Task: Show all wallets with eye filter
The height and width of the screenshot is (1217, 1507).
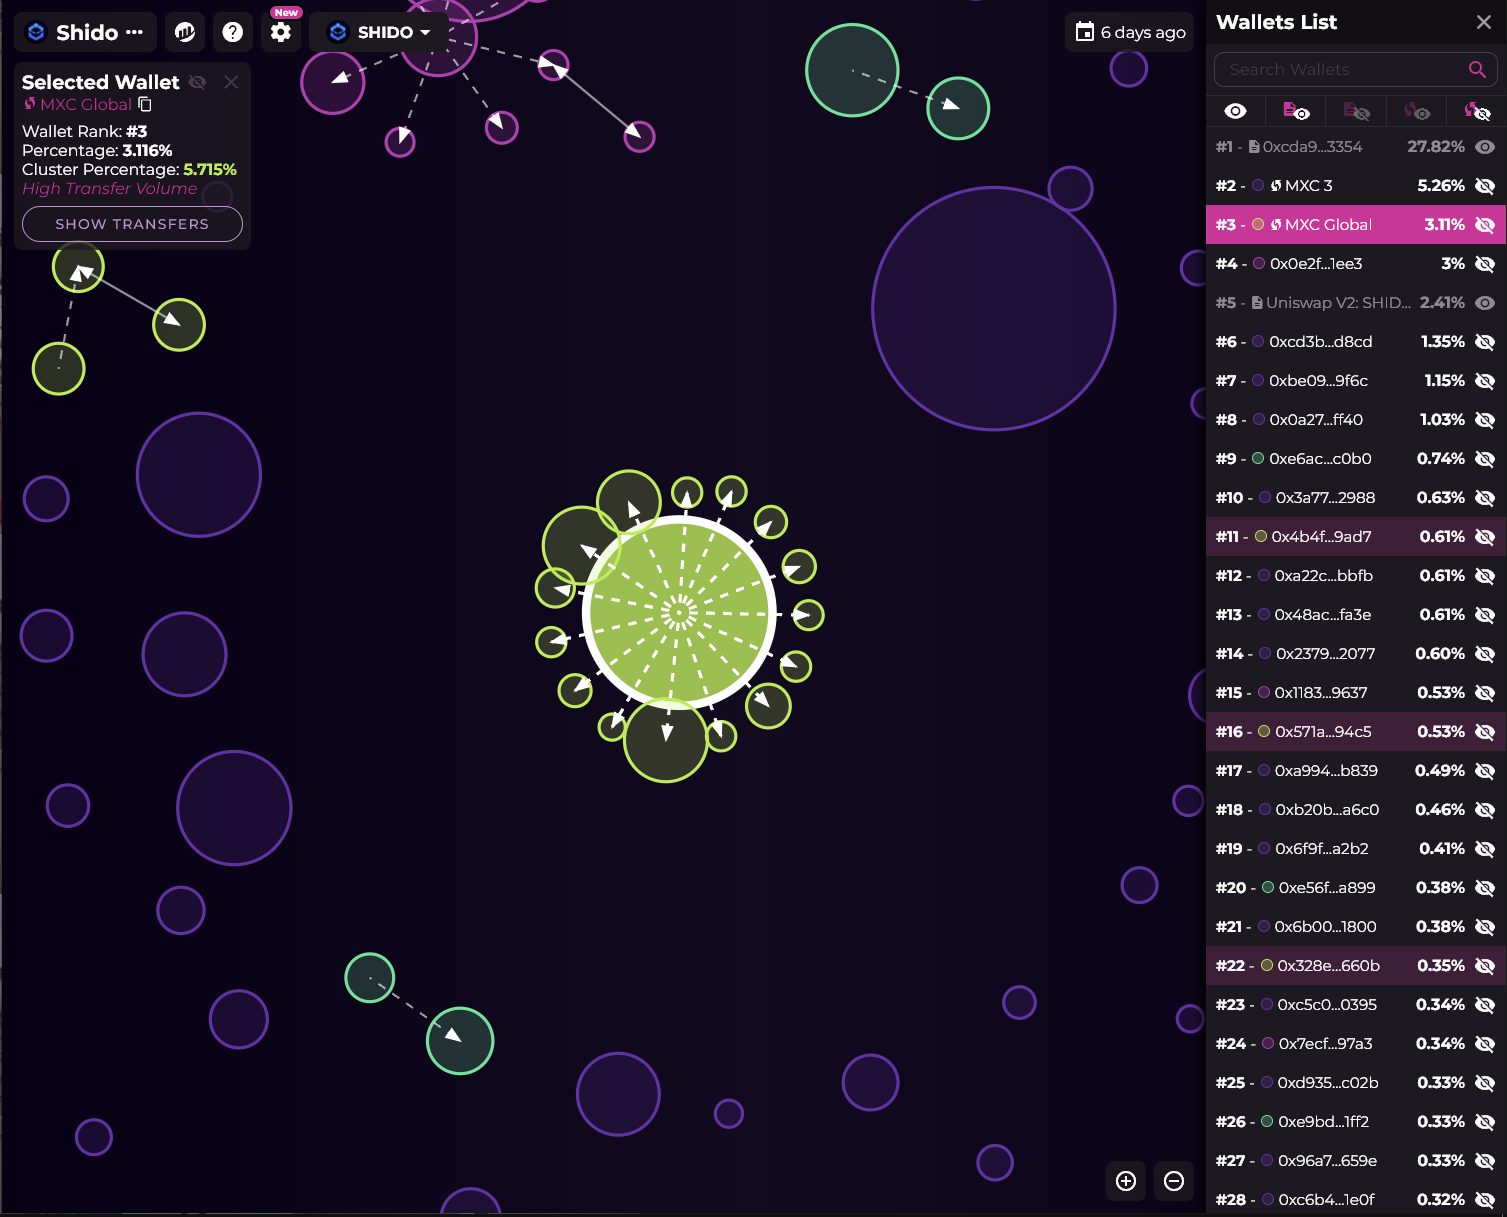Action: 1236,111
